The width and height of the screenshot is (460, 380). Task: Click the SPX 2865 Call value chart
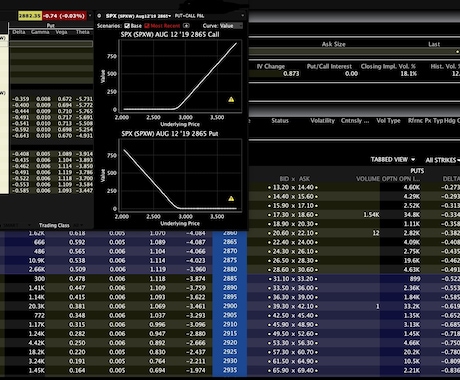pyautogui.click(x=180, y=77)
